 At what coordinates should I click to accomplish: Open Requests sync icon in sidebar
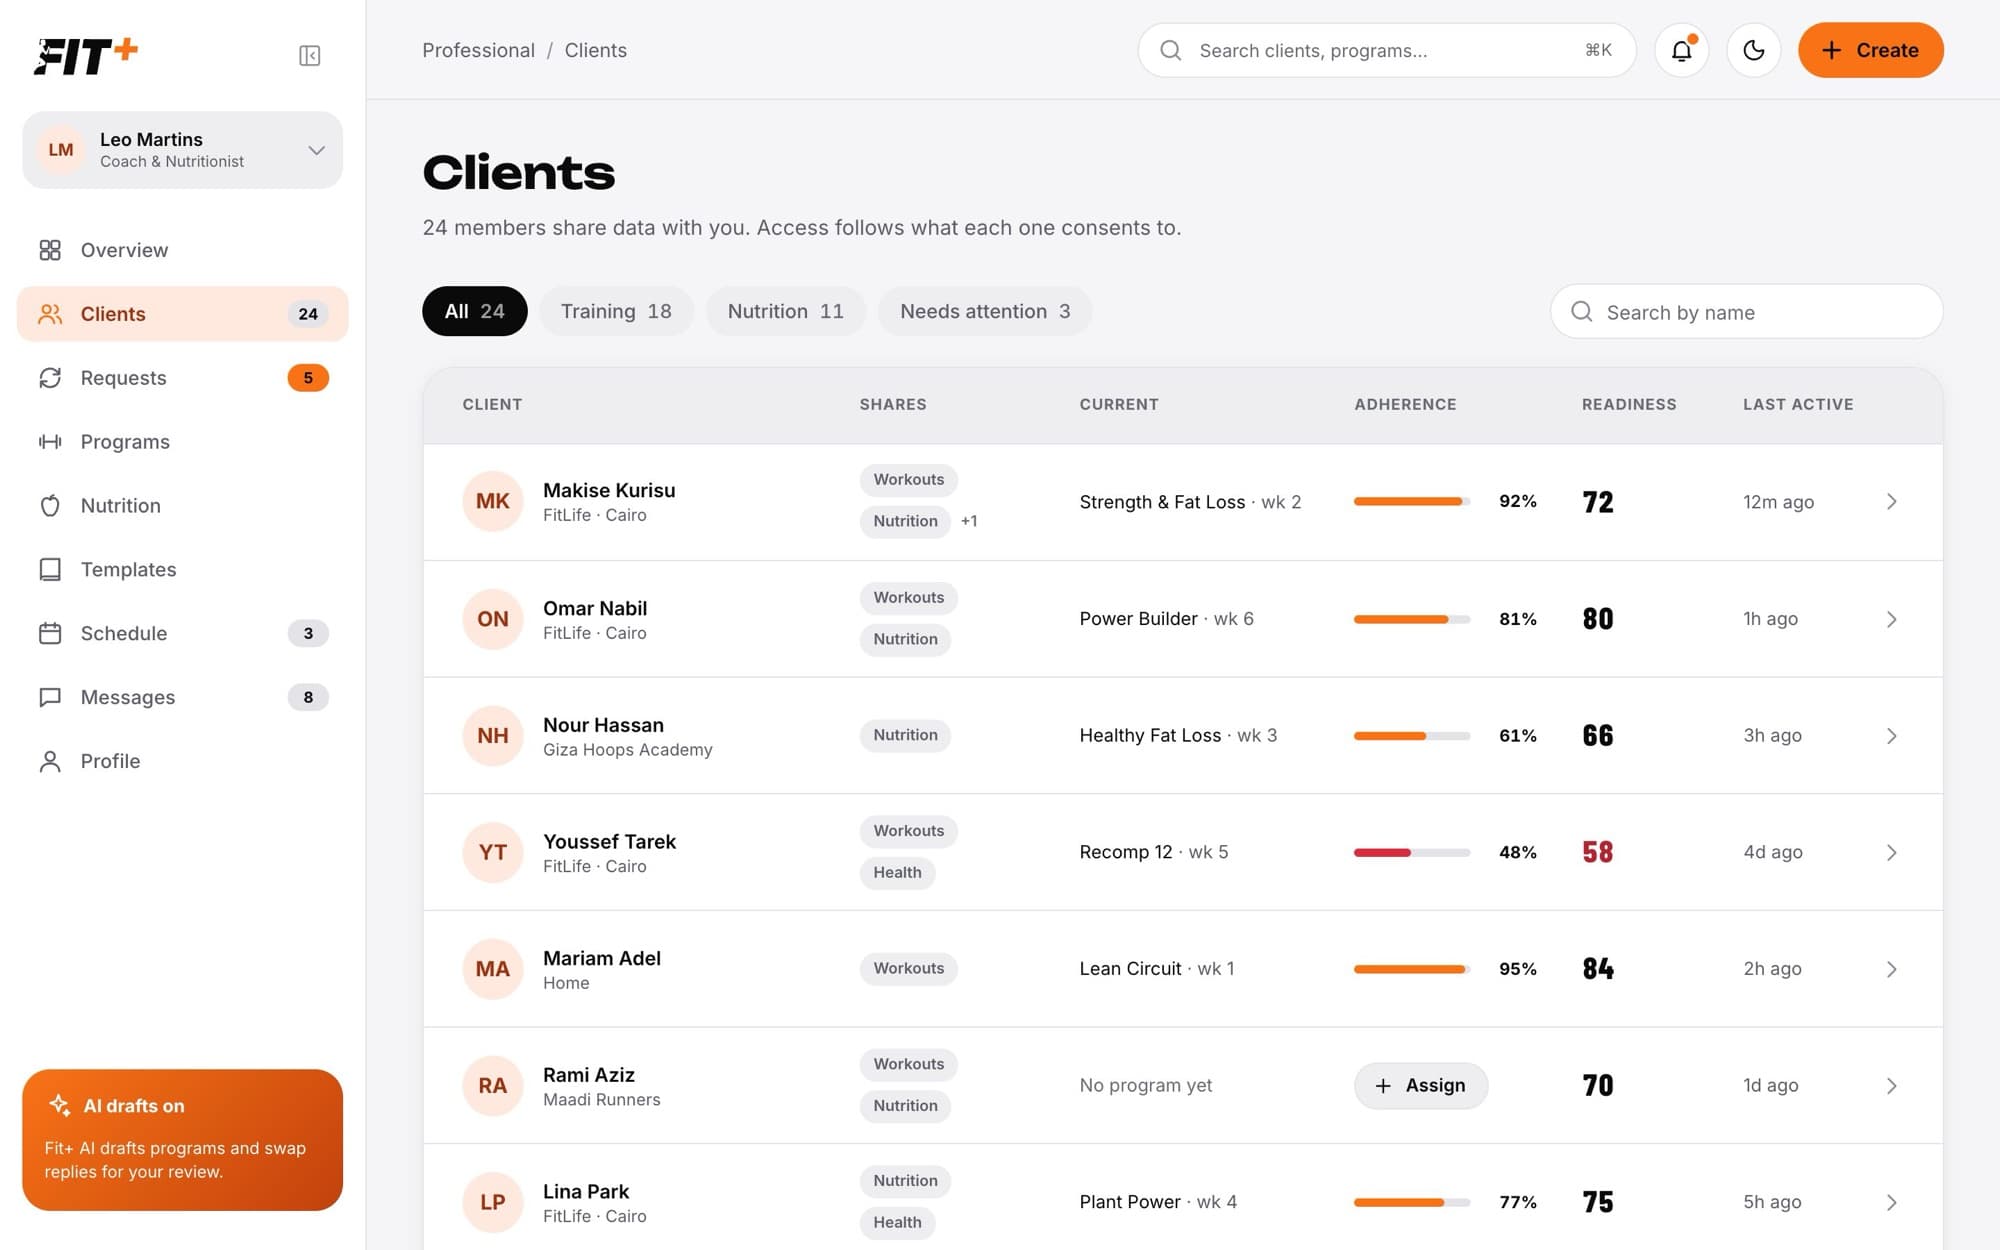(x=50, y=378)
